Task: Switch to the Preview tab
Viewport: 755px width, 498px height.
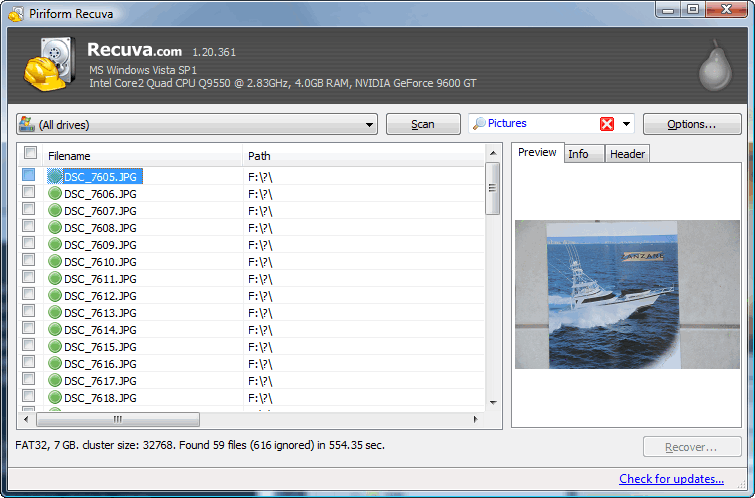Action: tap(537, 152)
